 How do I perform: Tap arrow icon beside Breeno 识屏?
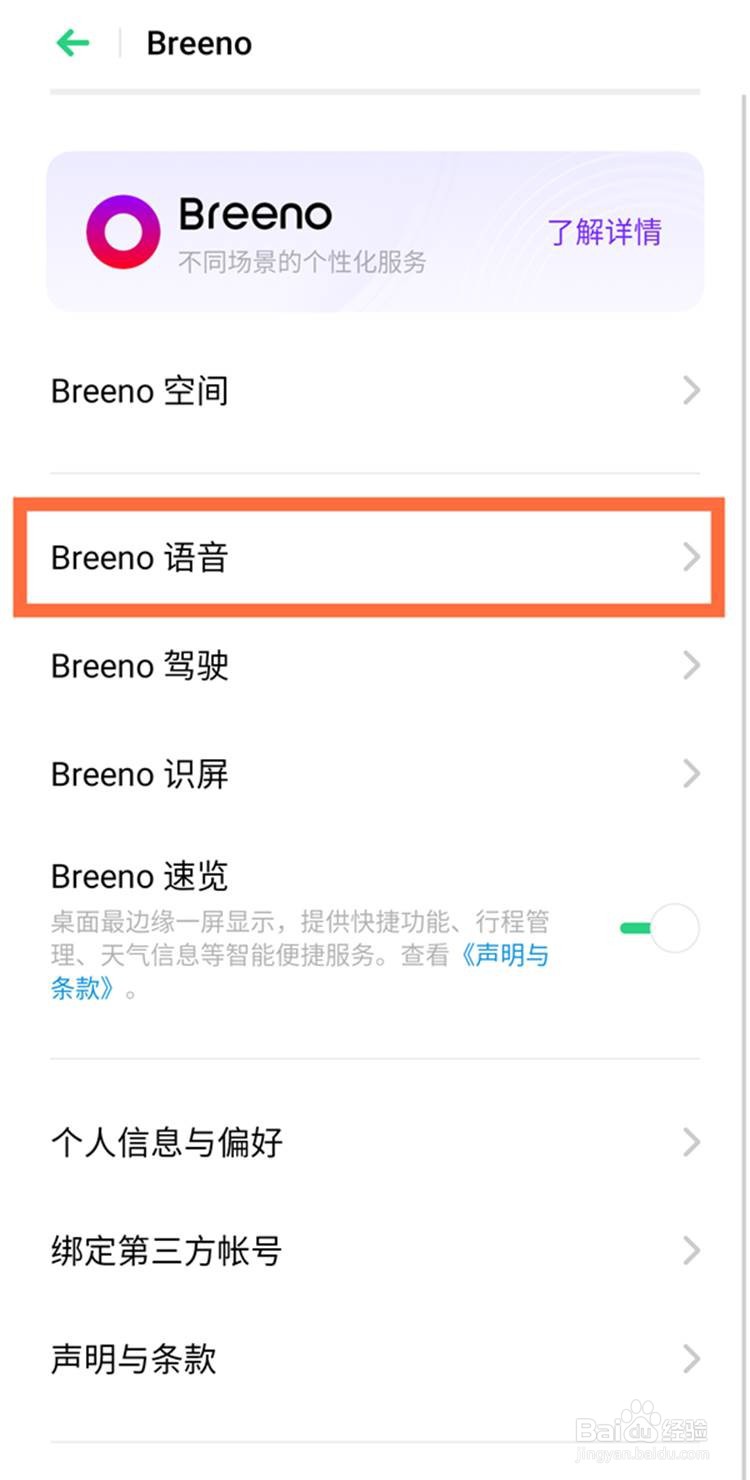691,774
